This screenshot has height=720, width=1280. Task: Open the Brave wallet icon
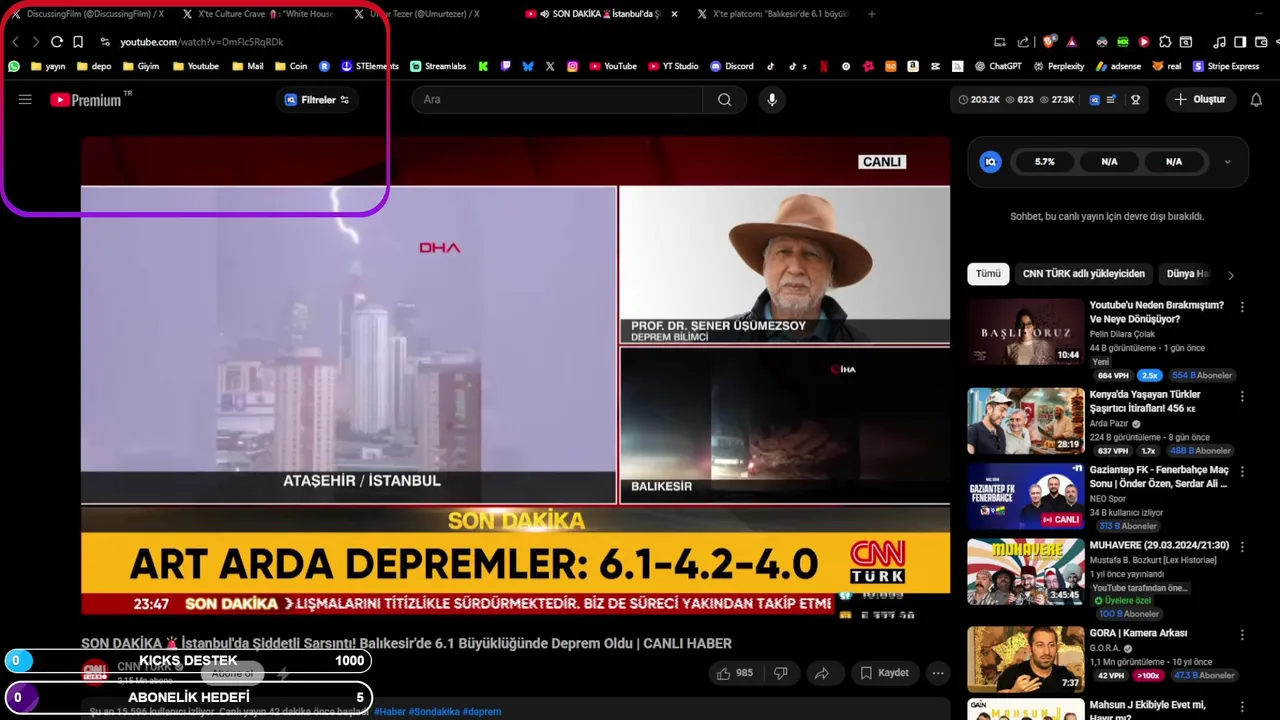pos(1261,42)
